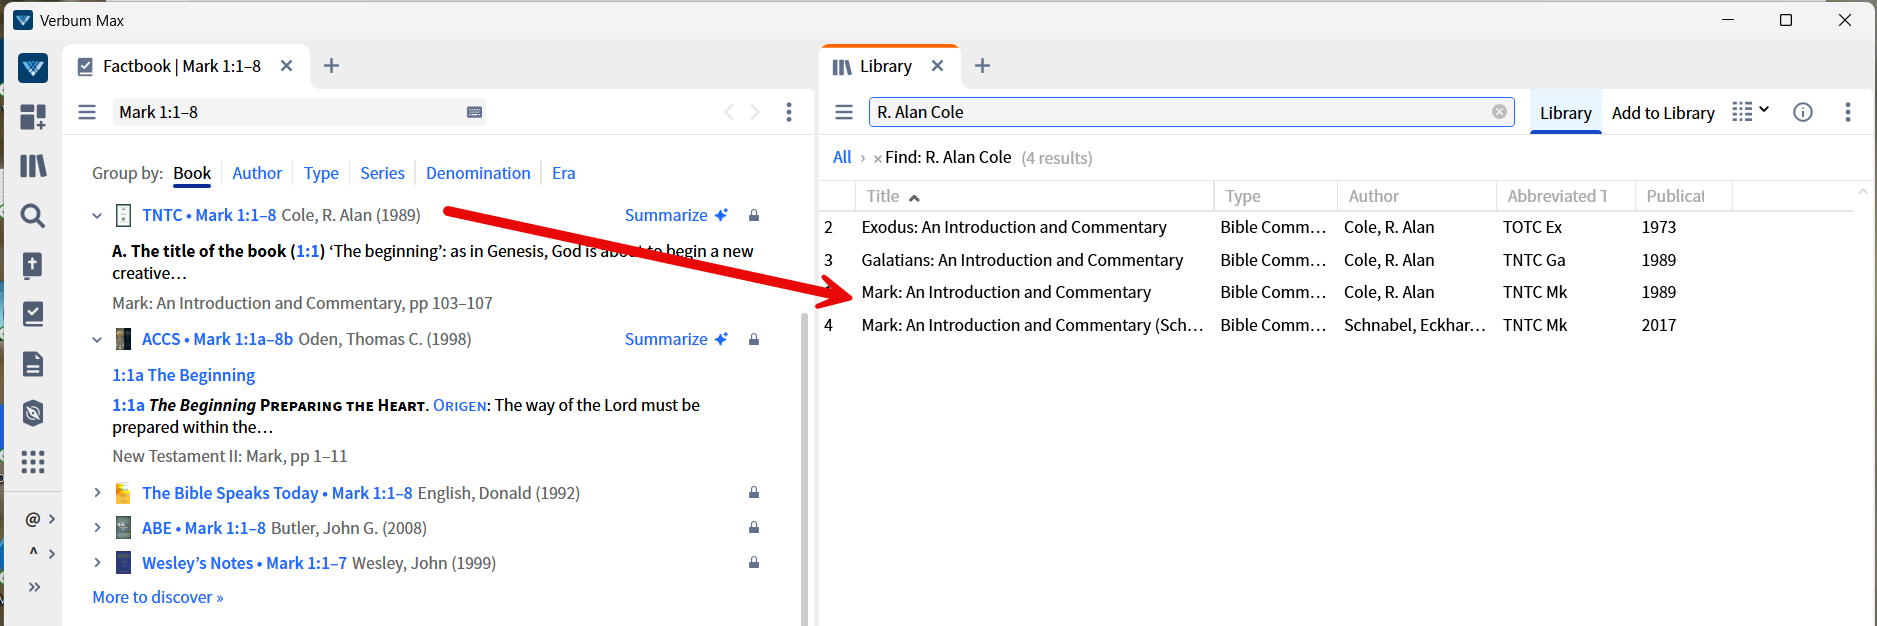Screen dimensions: 1877x626
Task: Group results by Book
Action: pyautogui.click(x=192, y=173)
